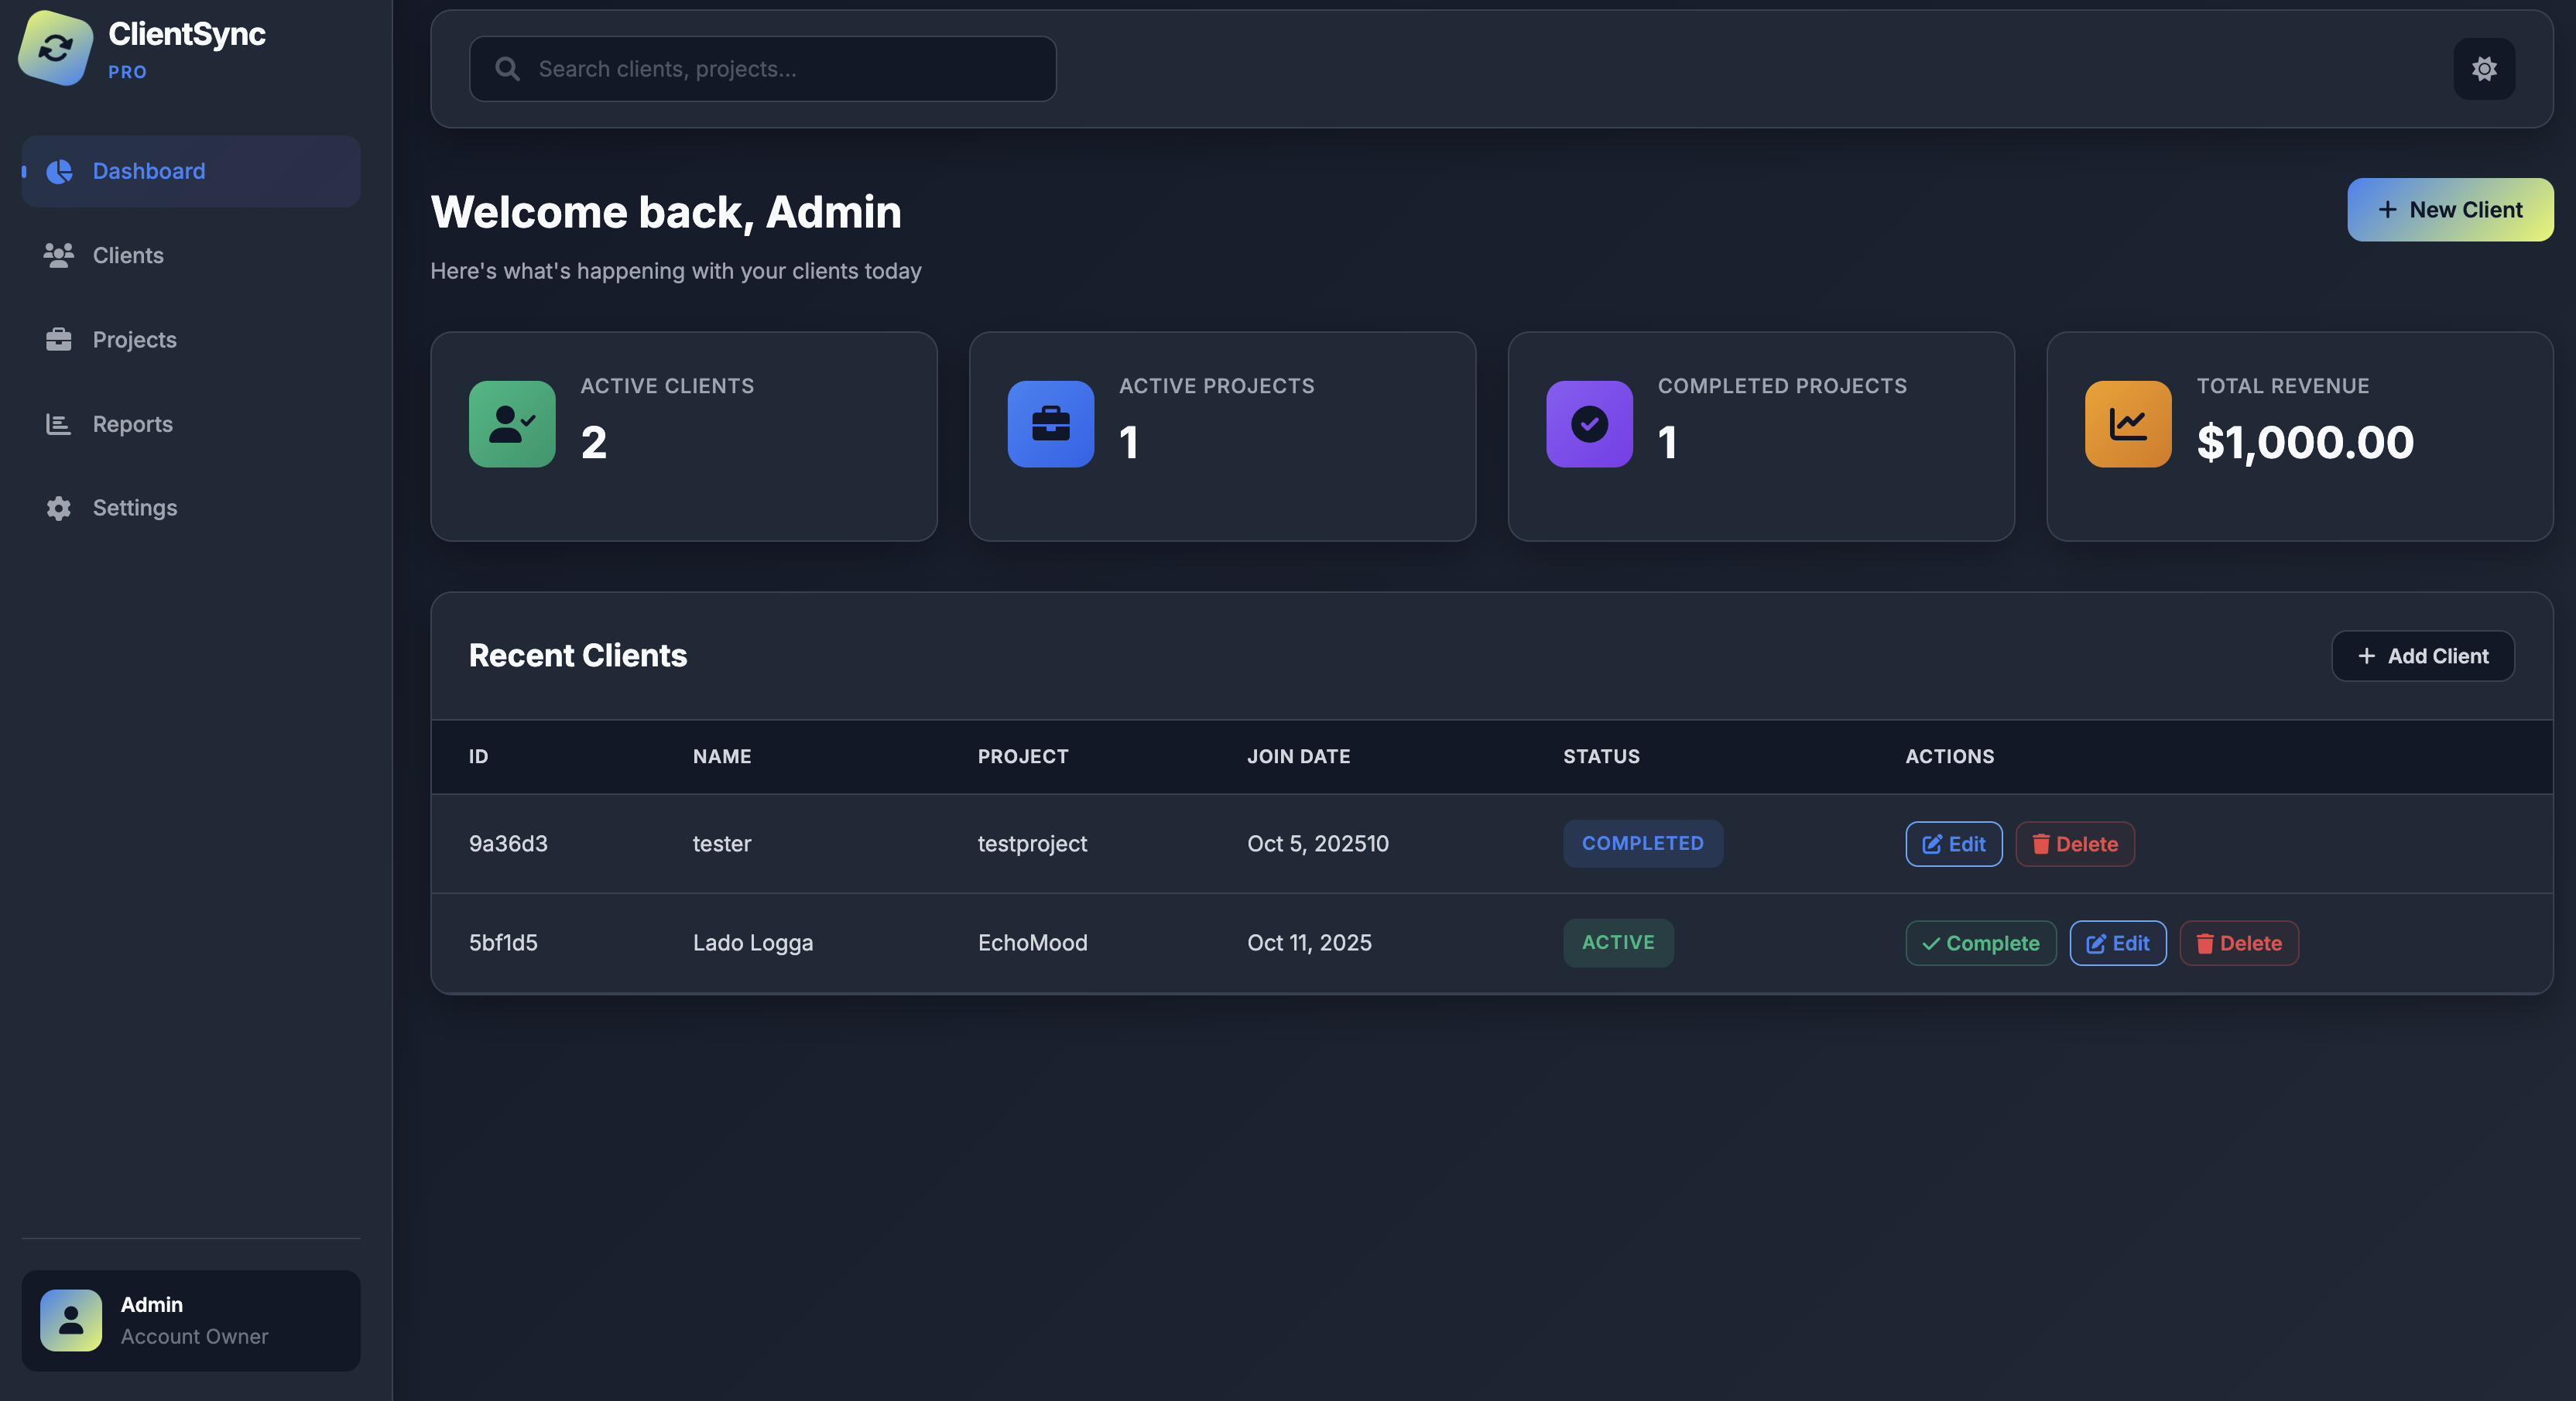Open Settings from the sidebar

pyautogui.click(x=134, y=508)
